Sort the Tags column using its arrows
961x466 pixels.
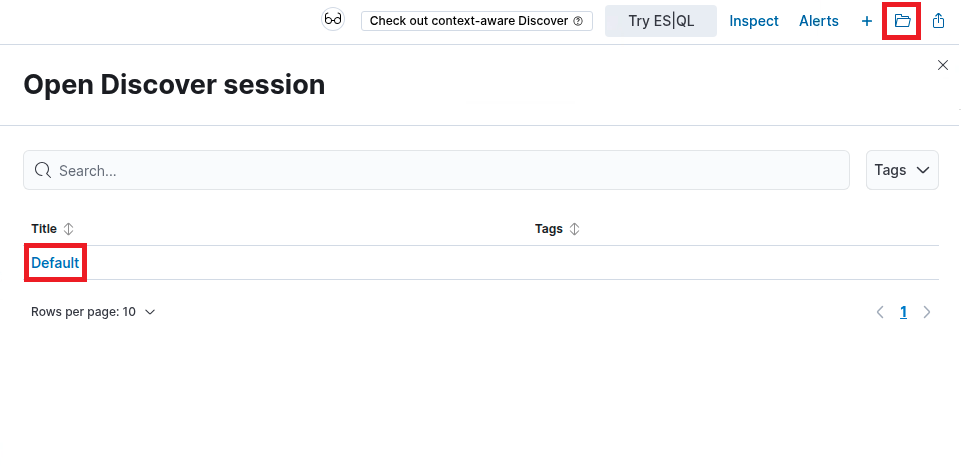(x=574, y=229)
